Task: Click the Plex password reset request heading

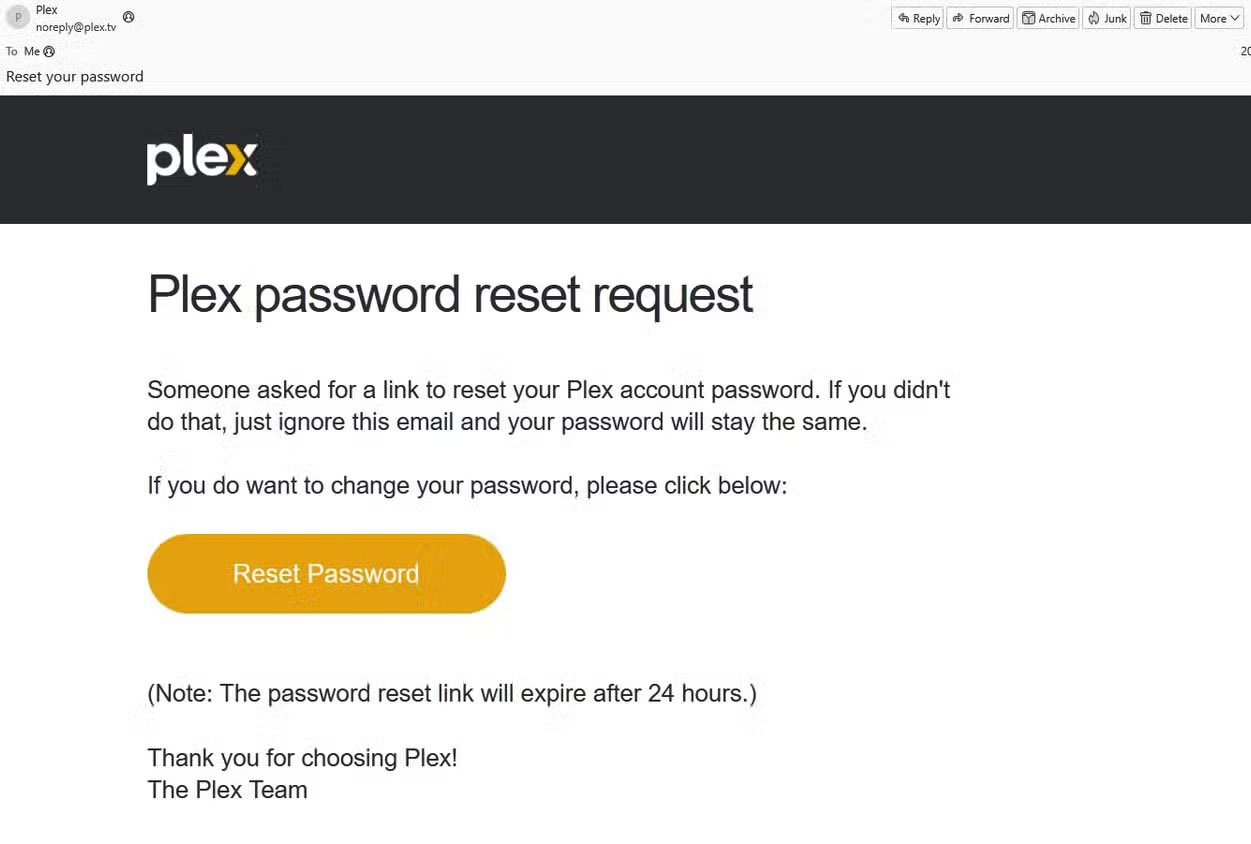Action: click(450, 295)
